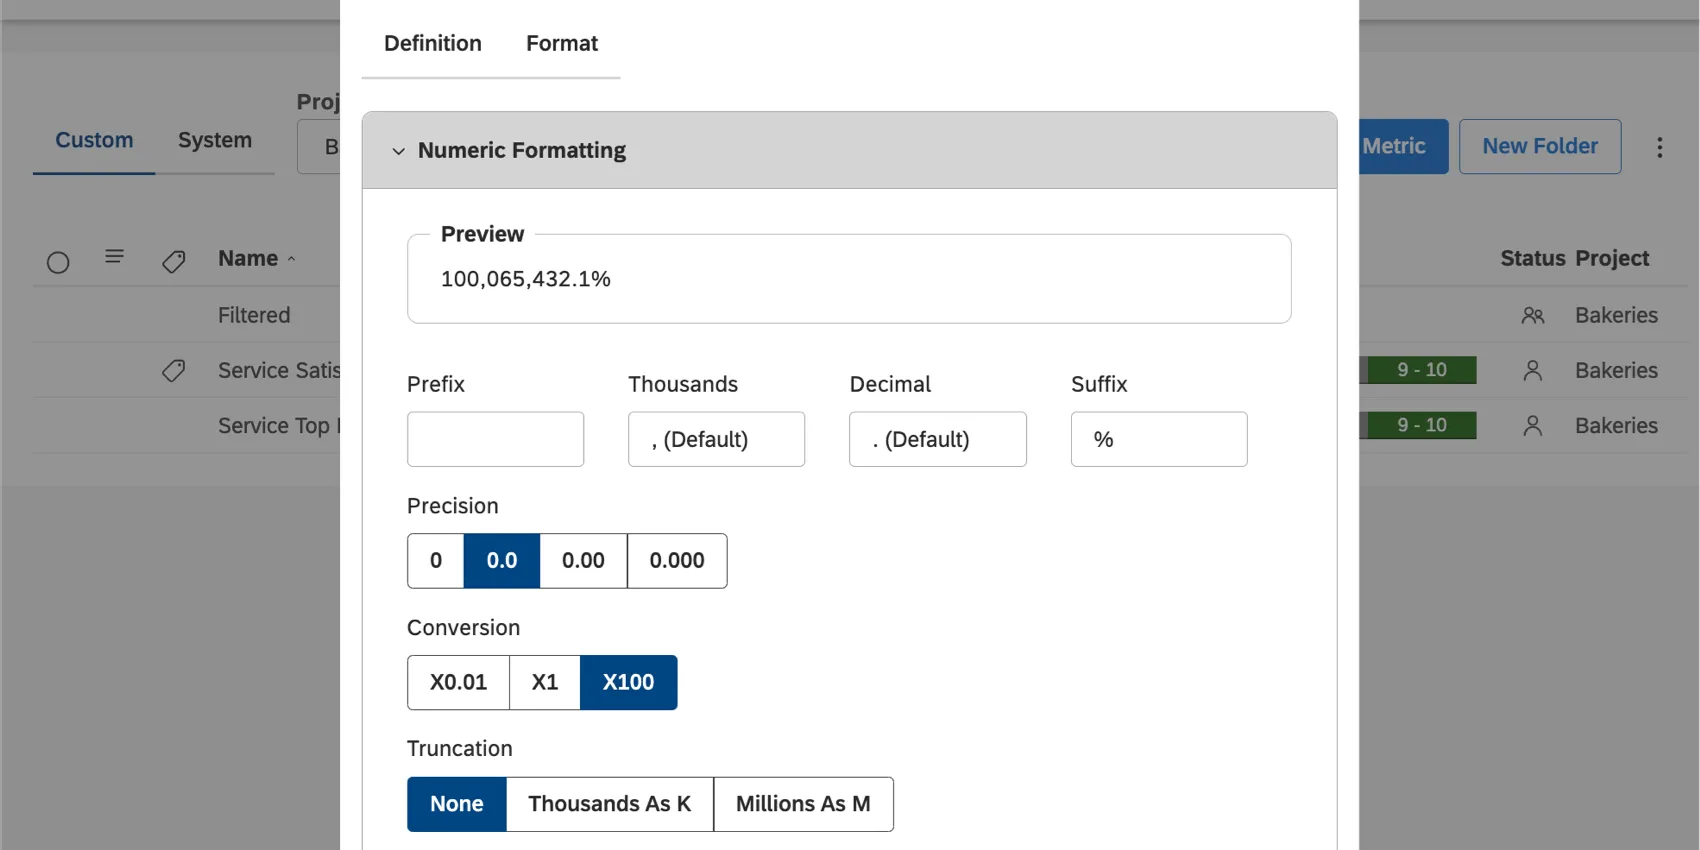Select Millions As M truncation
This screenshot has width=1700, height=850.
(803, 804)
